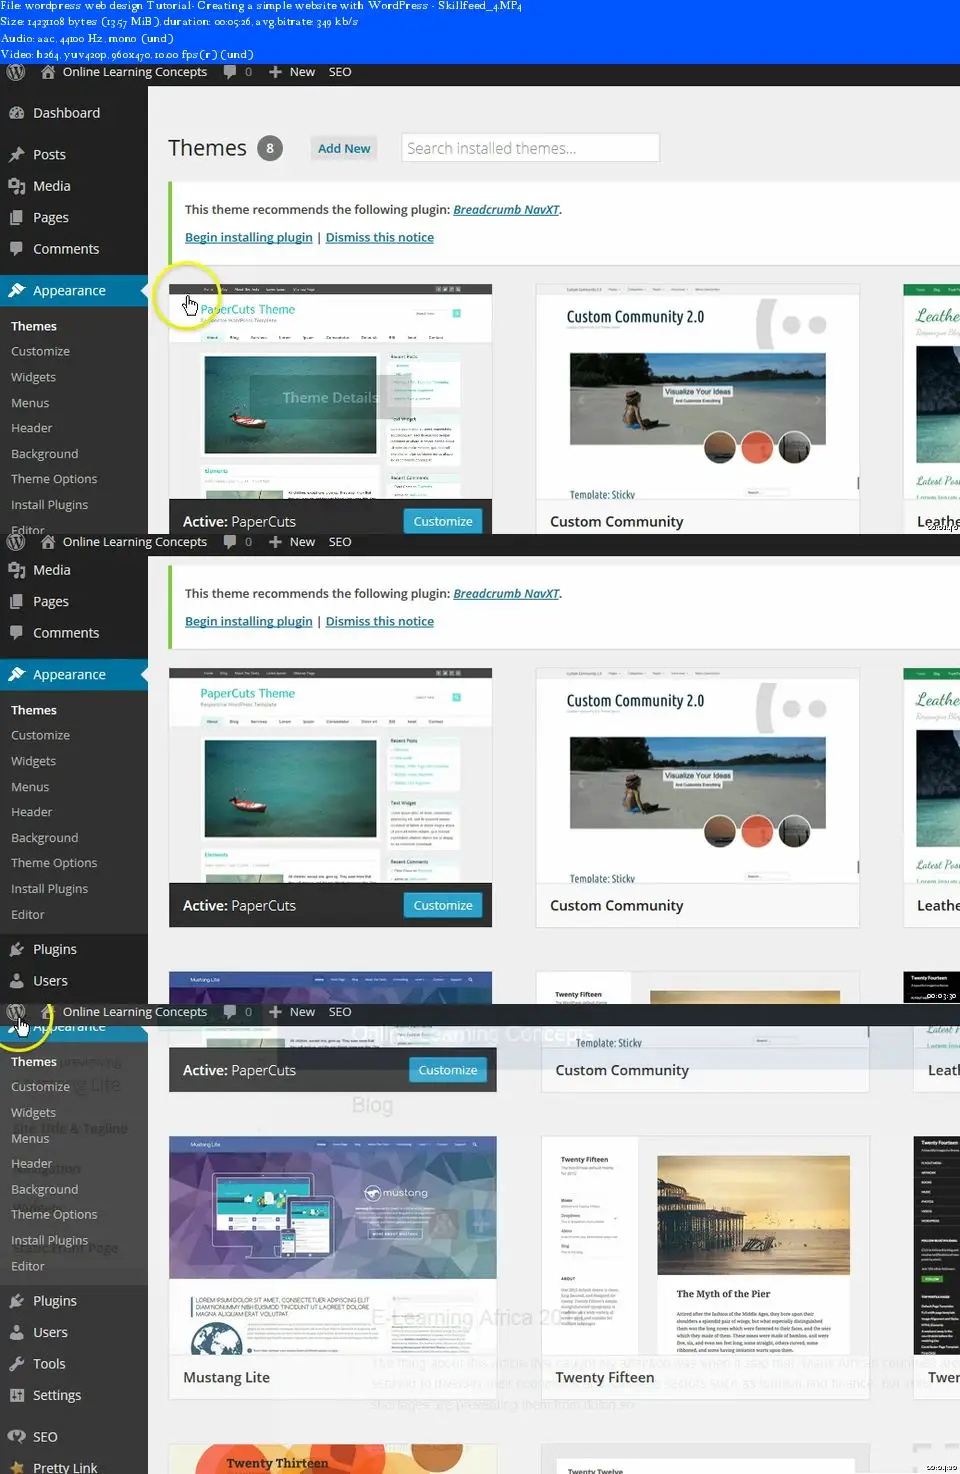Open Editor submenu item in middle frame

(27, 914)
